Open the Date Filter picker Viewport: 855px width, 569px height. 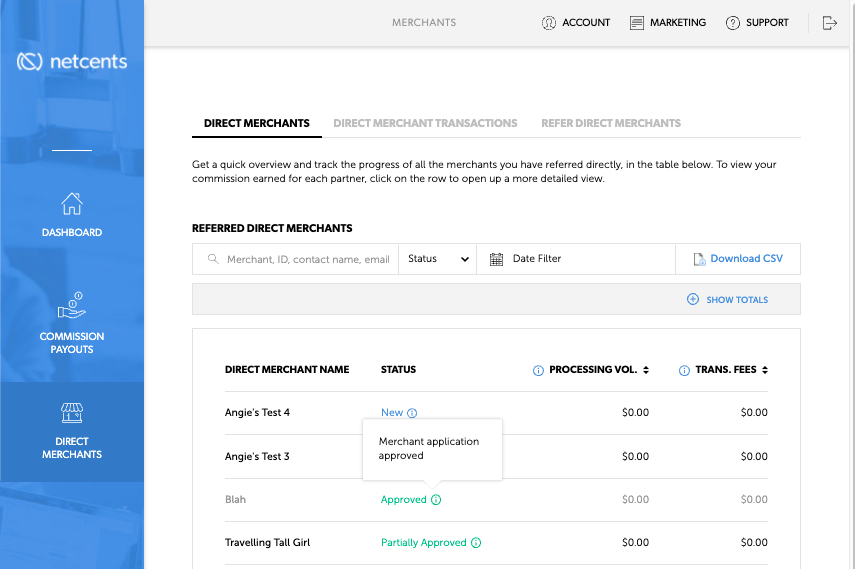point(576,259)
